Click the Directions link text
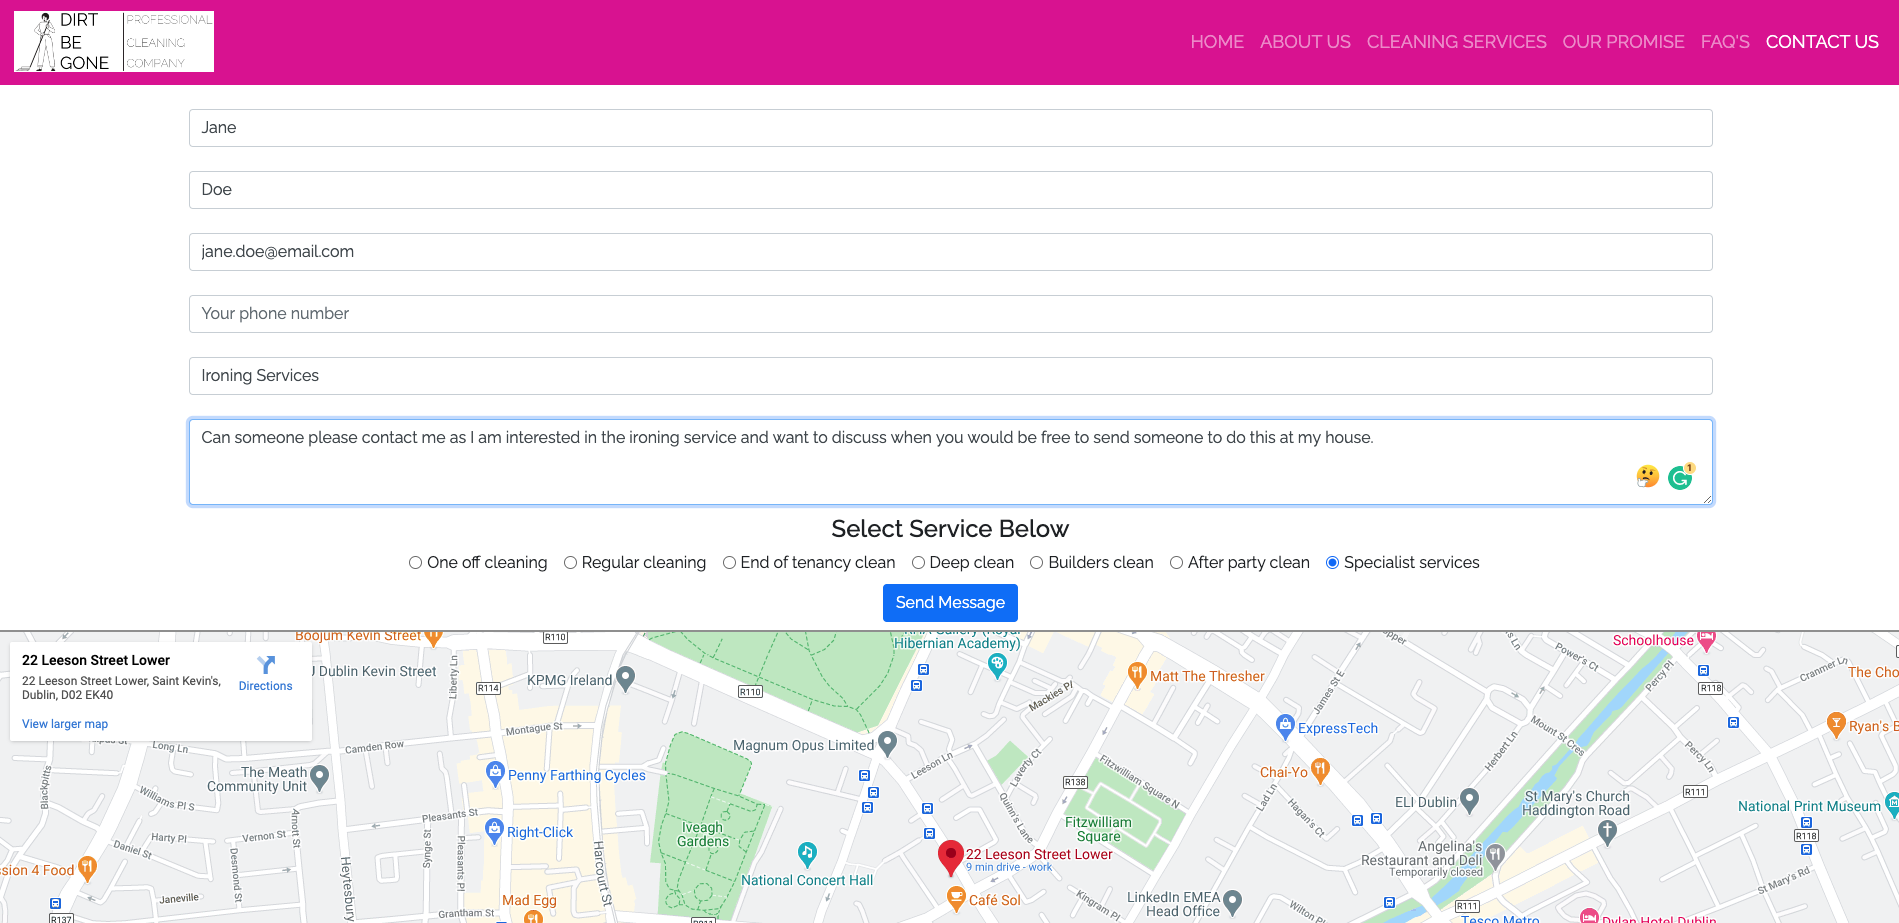 (x=266, y=686)
